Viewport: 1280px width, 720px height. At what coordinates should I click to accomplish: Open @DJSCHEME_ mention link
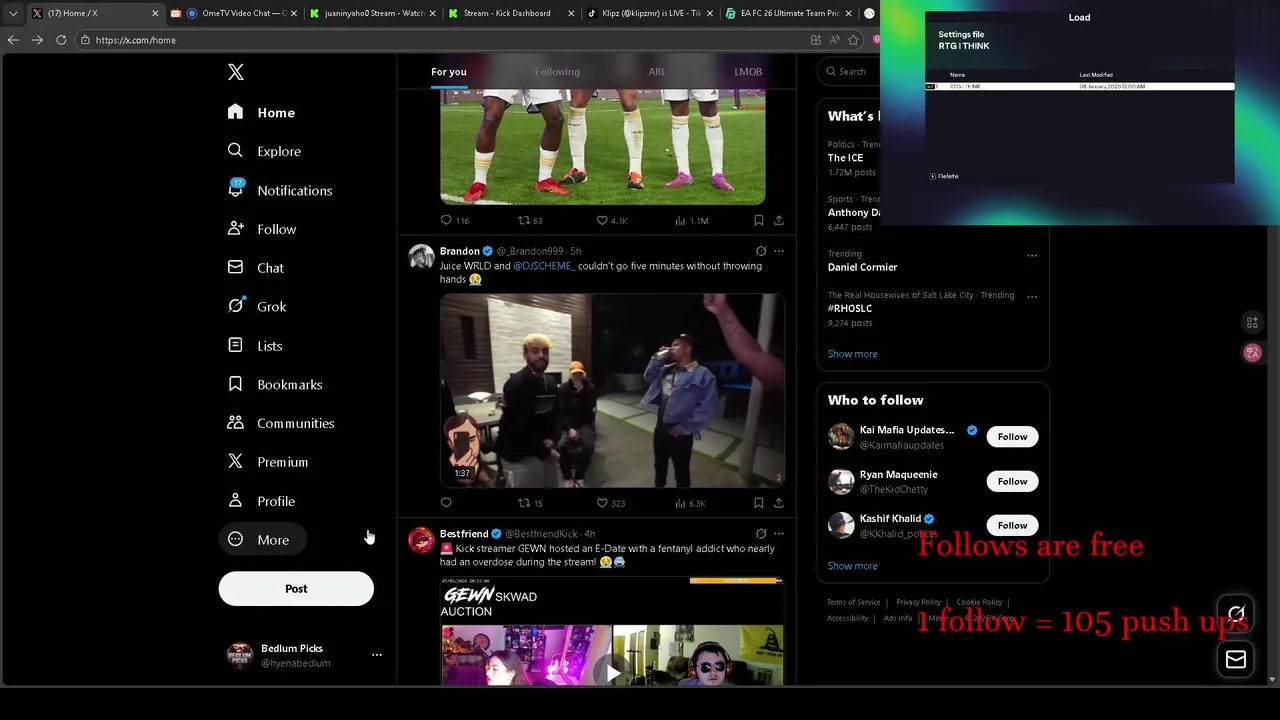[544, 266]
